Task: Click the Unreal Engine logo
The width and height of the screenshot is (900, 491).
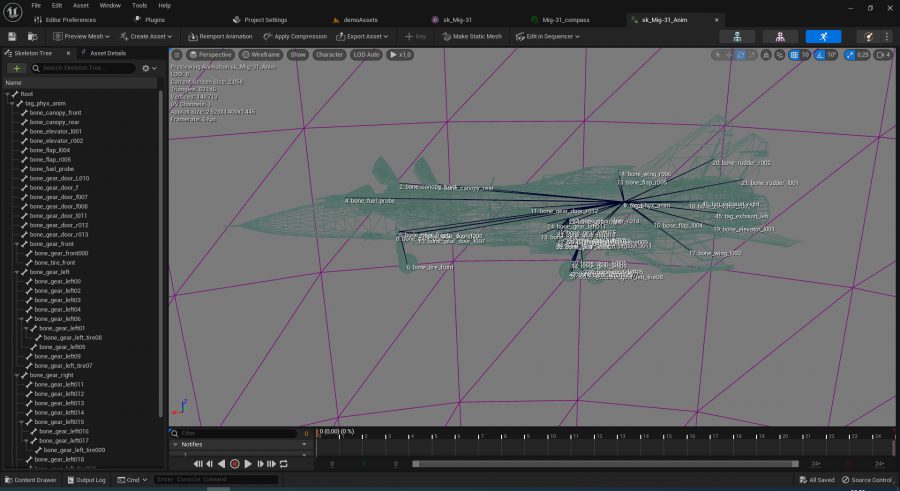Action: [13, 11]
